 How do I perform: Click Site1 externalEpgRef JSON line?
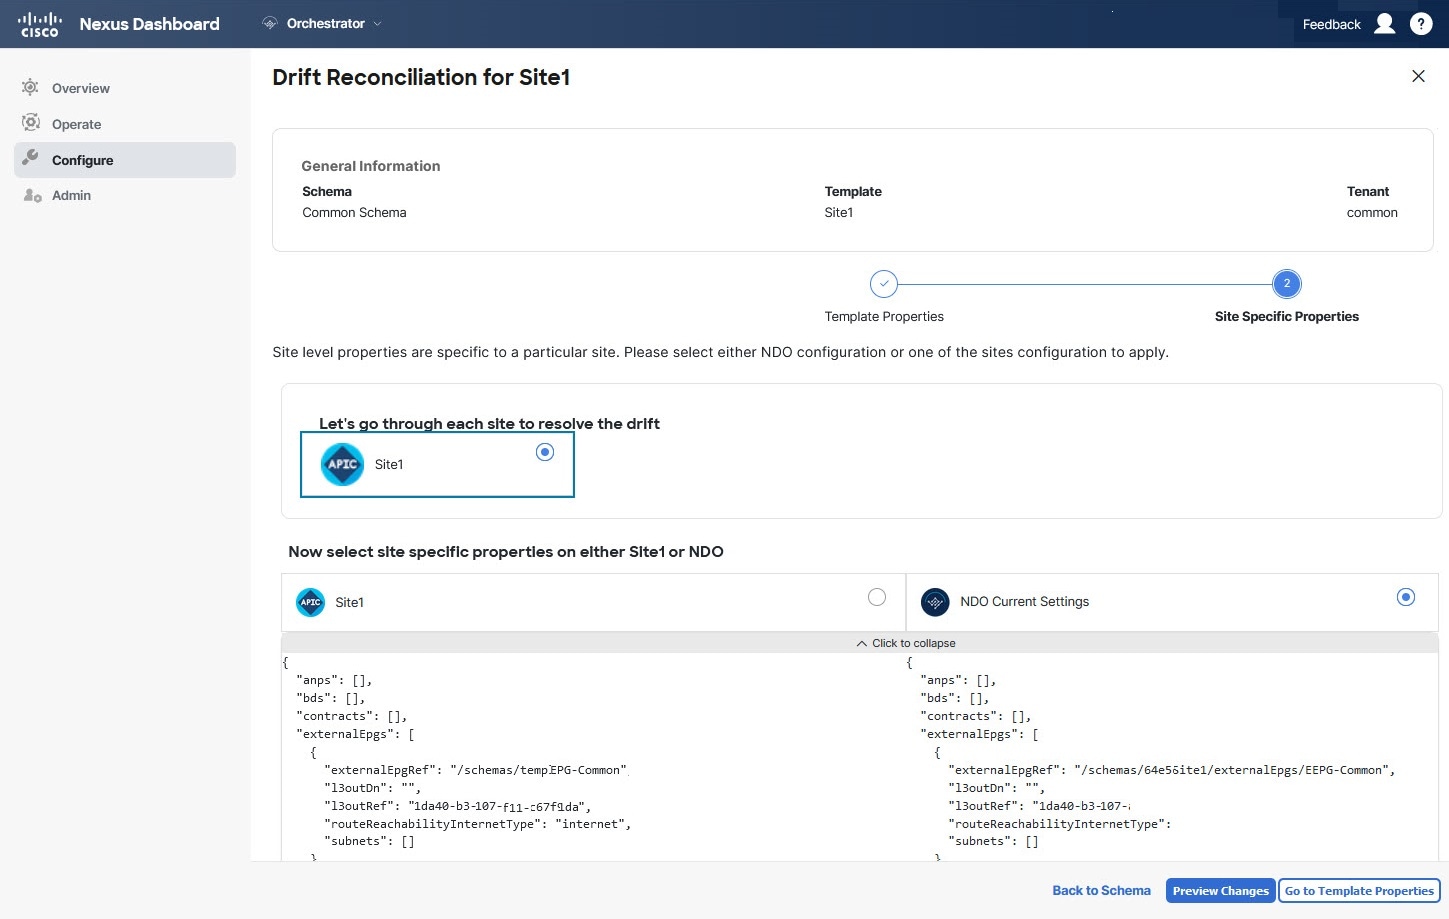coord(476,770)
